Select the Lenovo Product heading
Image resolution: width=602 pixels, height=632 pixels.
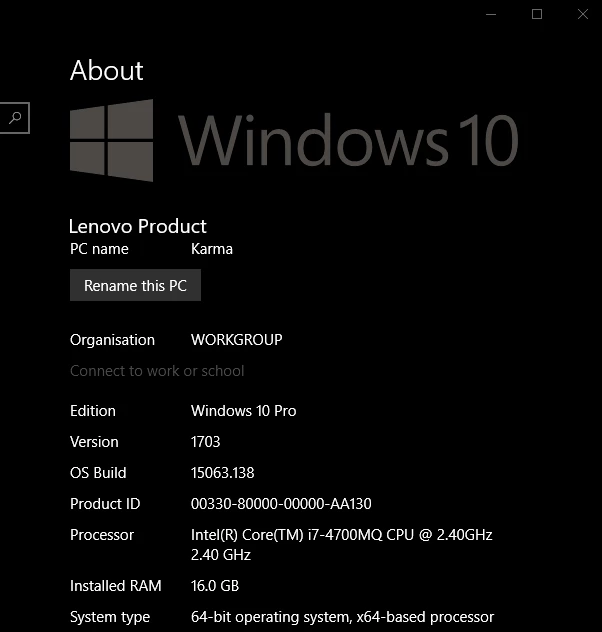[138, 226]
